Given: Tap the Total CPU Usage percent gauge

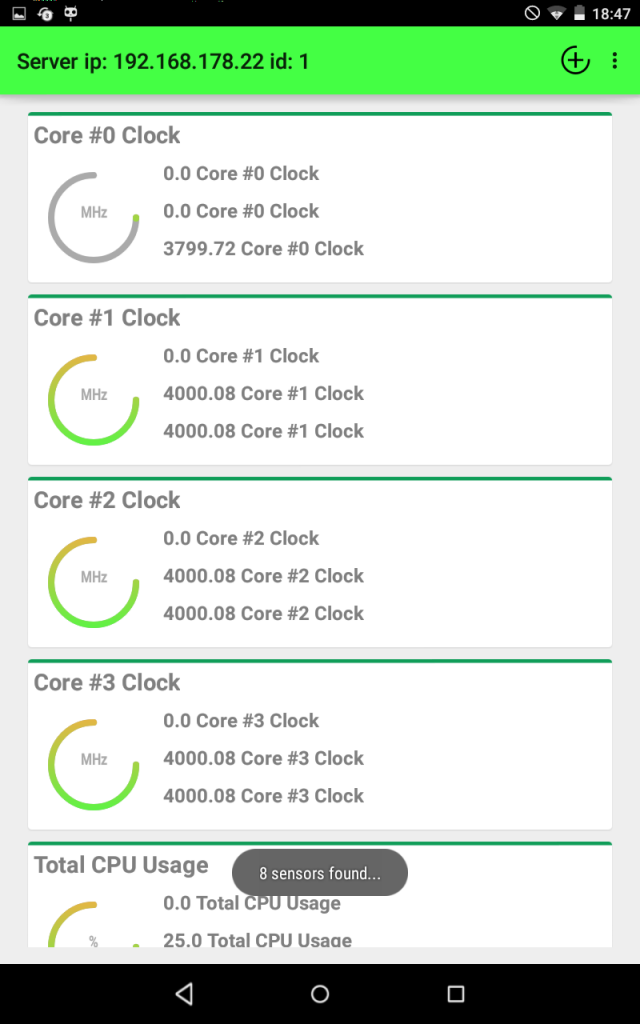Looking at the screenshot, I should [94, 930].
